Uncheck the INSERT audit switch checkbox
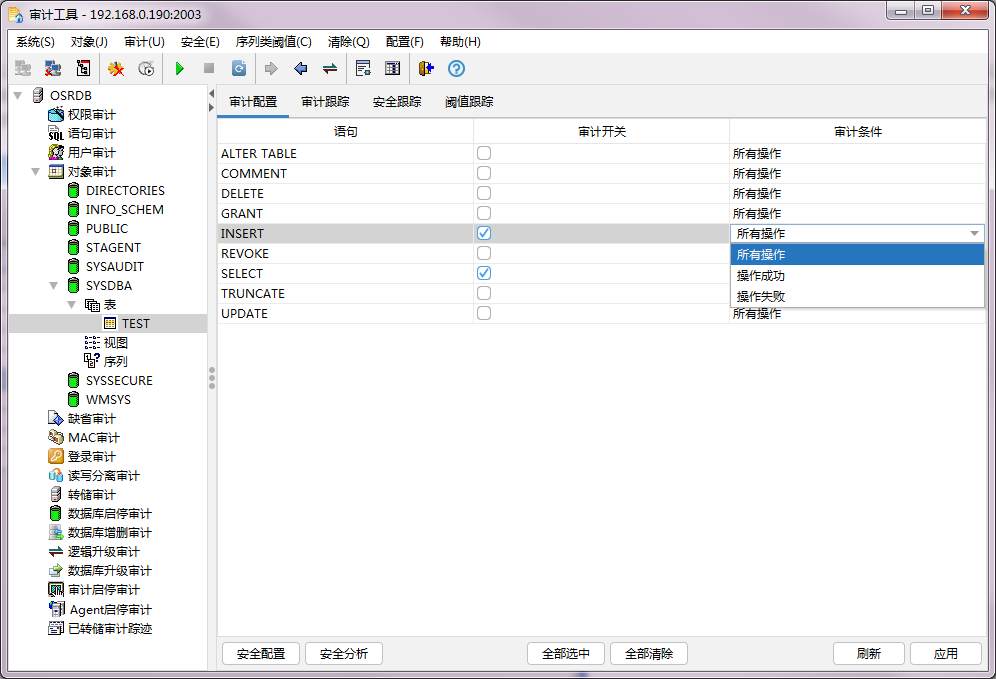 [x=484, y=233]
